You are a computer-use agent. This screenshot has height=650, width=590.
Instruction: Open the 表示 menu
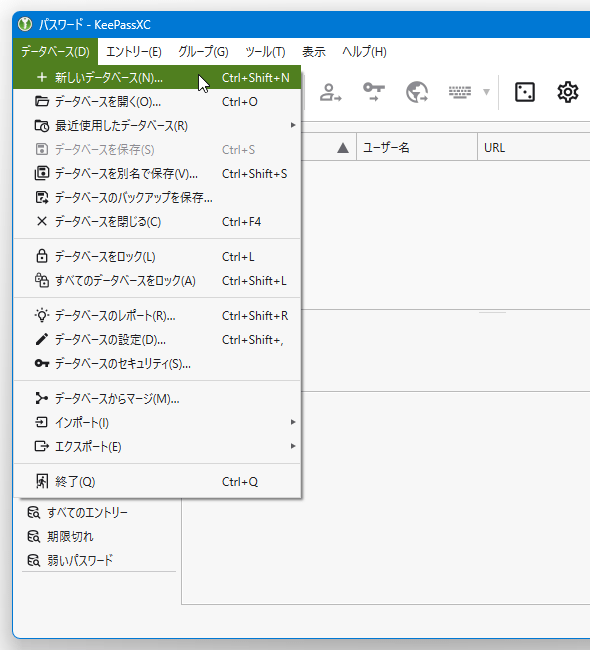tap(313, 51)
